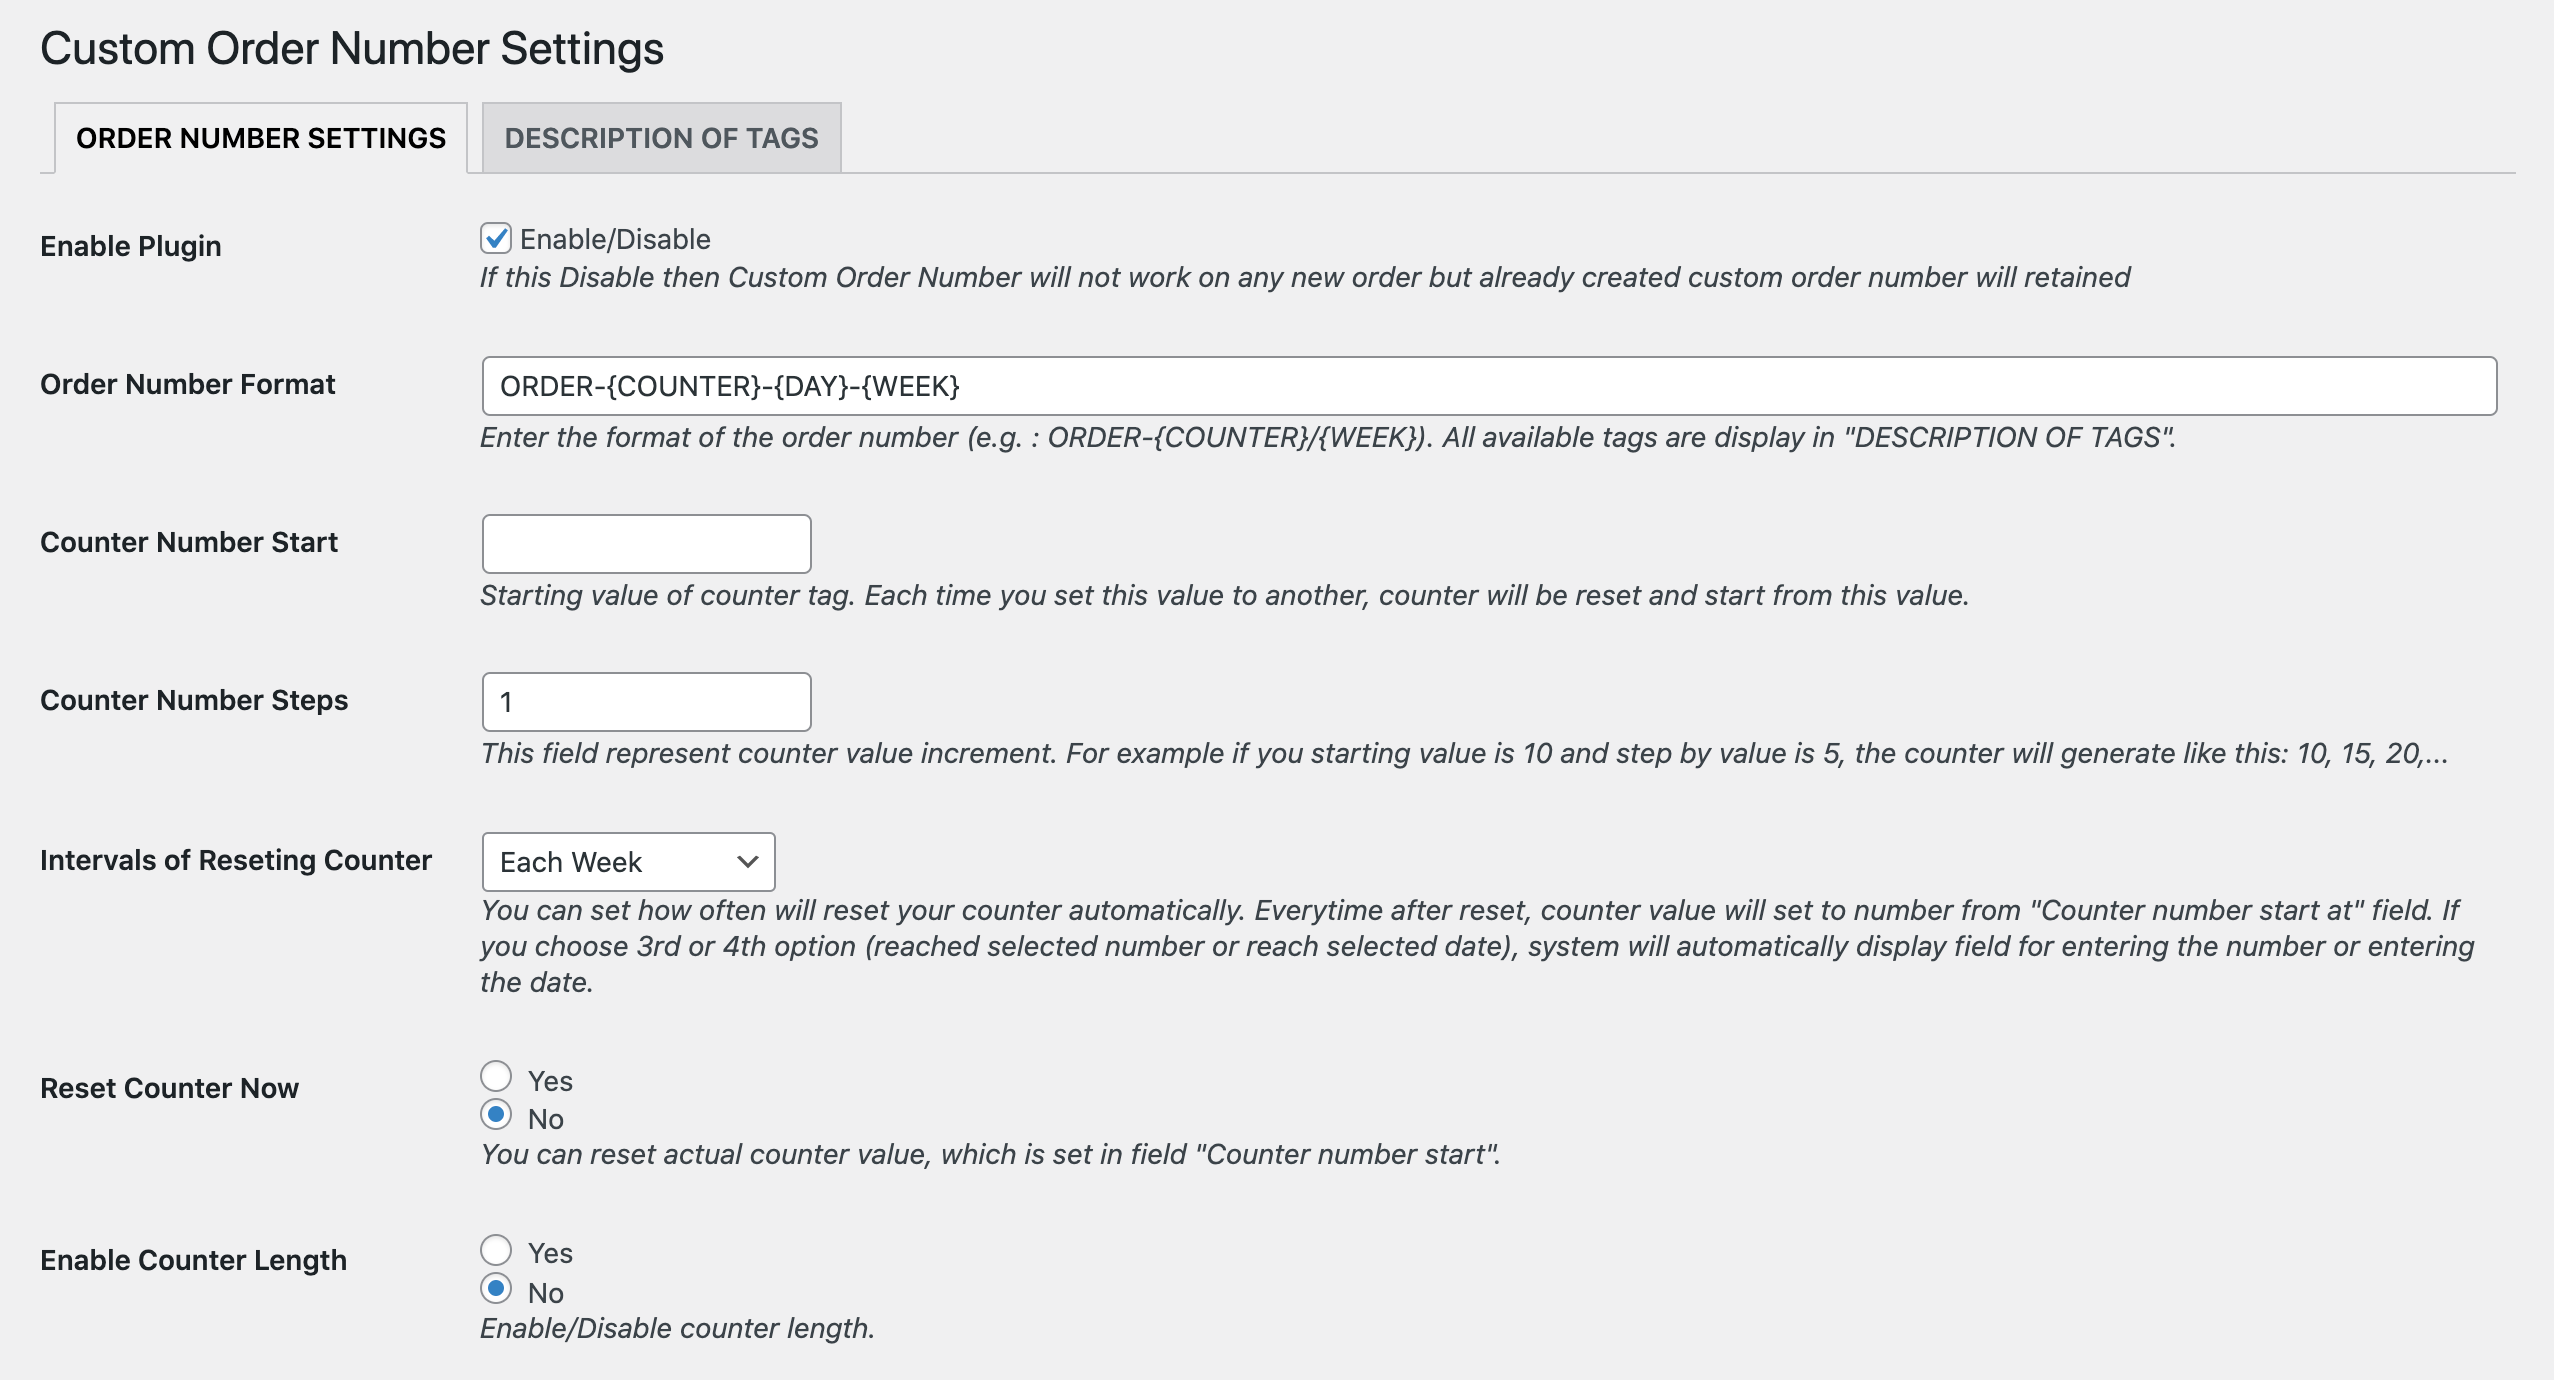2554x1380 pixels.
Task: Uncheck the Enable/Disable plugin checkbox
Action: point(496,237)
